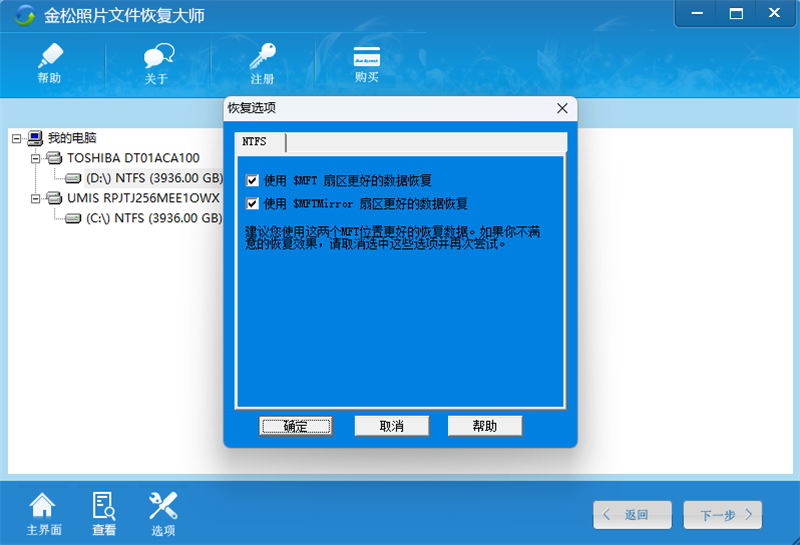This screenshot has height=545, width=800.
Task: Click the C:\ partition drive icon
Action: click(73, 218)
